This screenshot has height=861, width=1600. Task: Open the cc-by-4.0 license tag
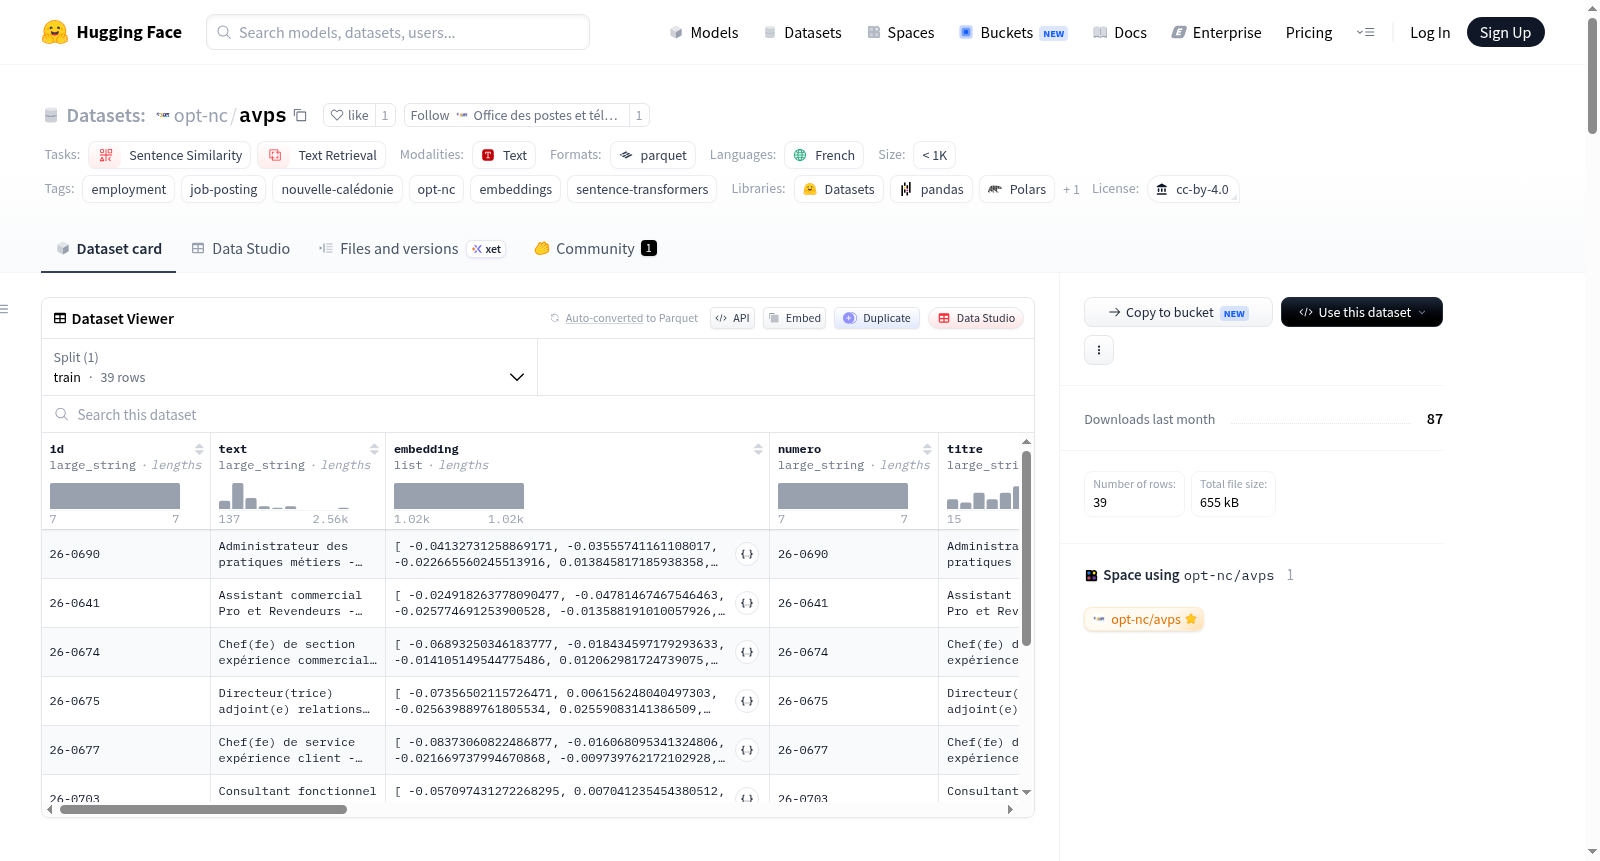tap(1193, 189)
